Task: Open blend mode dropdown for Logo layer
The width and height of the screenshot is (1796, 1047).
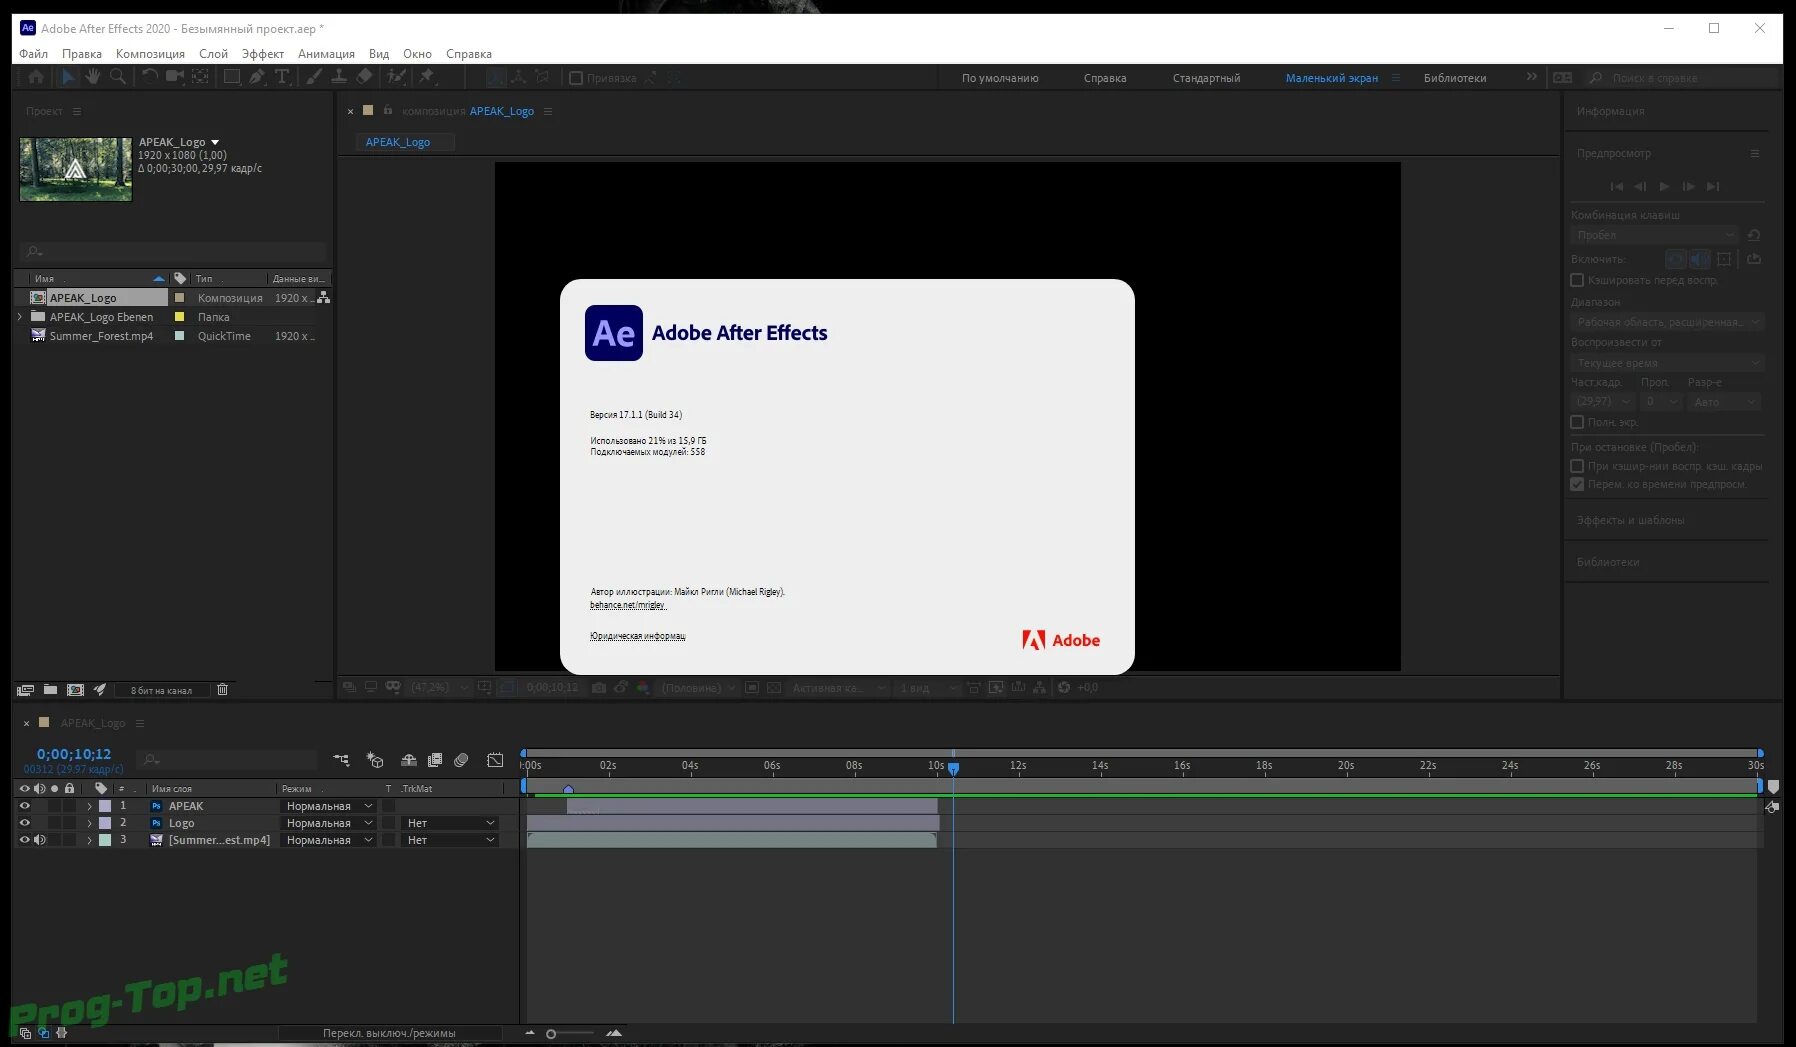Action: [329, 823]
